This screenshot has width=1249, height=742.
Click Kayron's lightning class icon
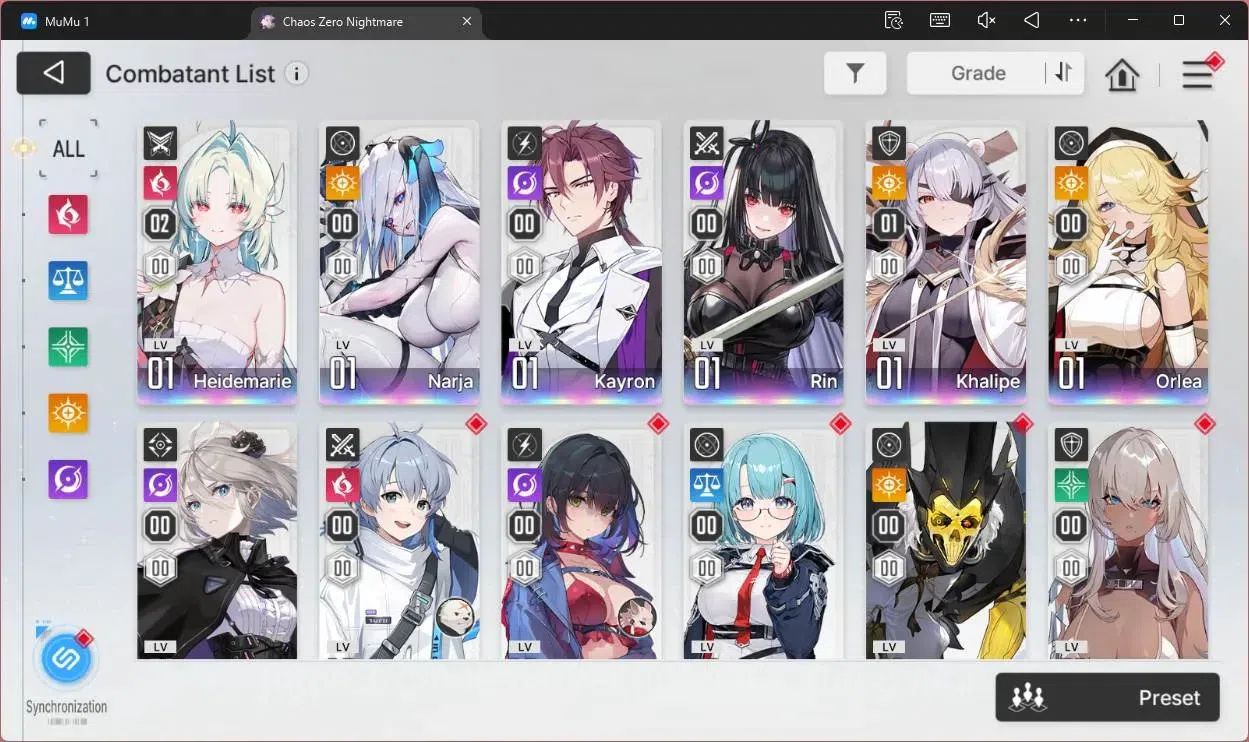(524, 144)
